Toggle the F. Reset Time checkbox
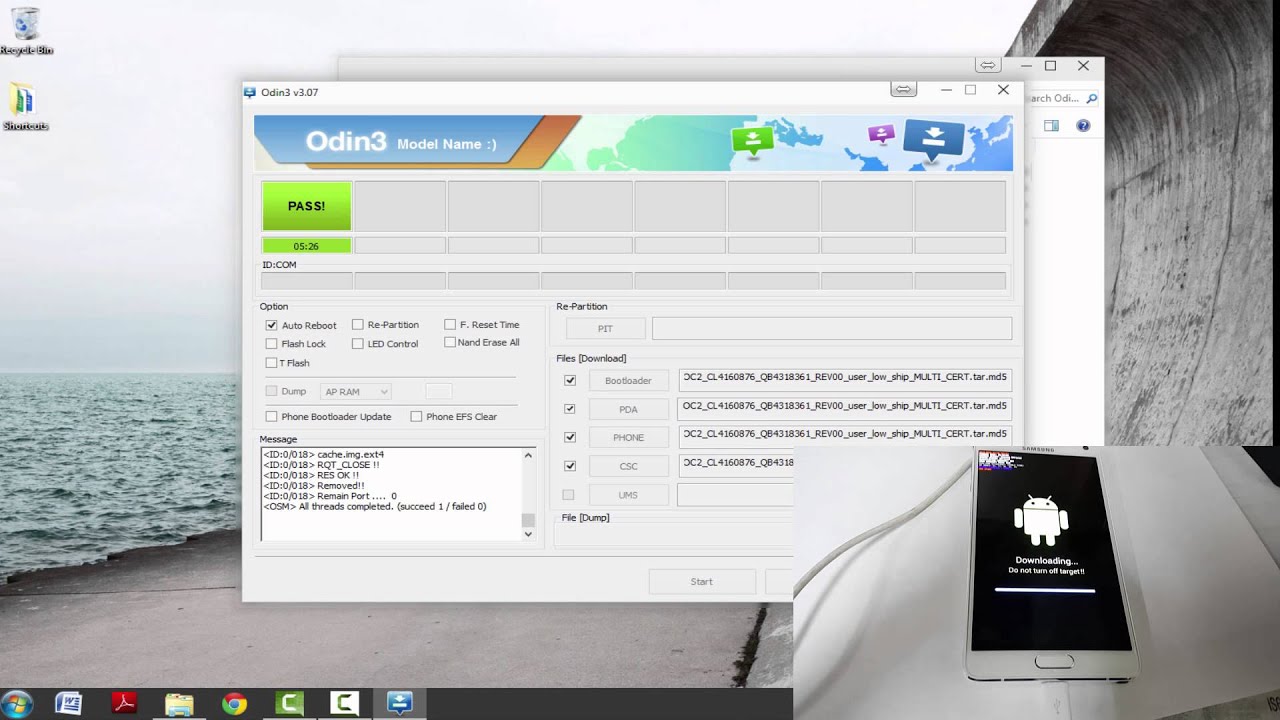The height and width of the screenshot is (720, 1280). tap(450, 325)
